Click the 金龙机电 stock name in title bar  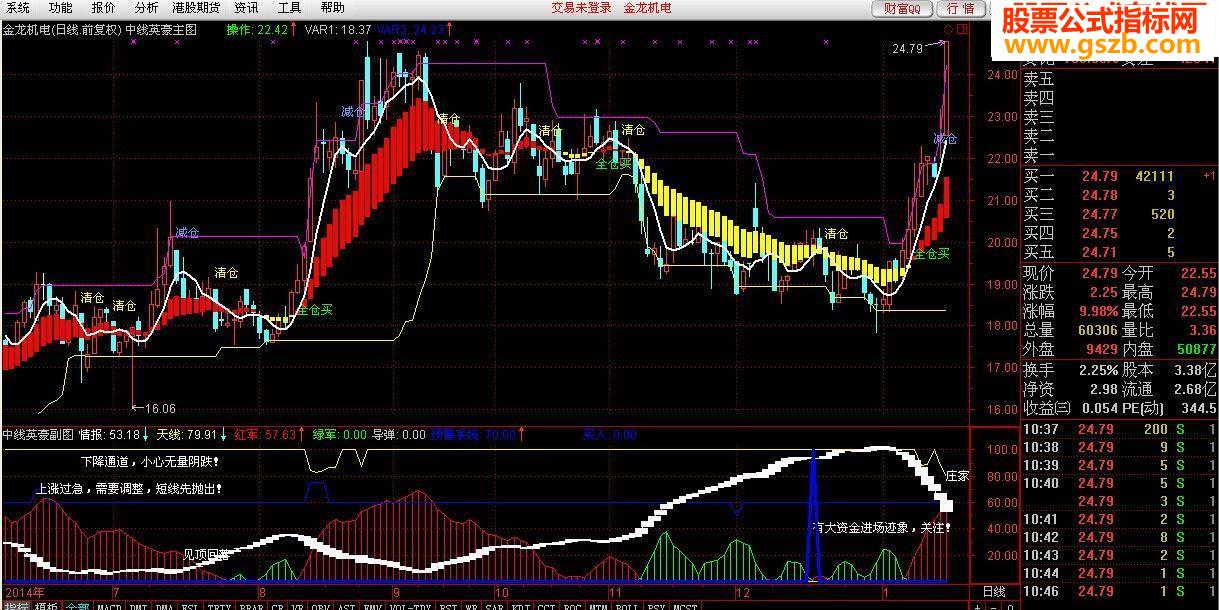tap(647, 7)
